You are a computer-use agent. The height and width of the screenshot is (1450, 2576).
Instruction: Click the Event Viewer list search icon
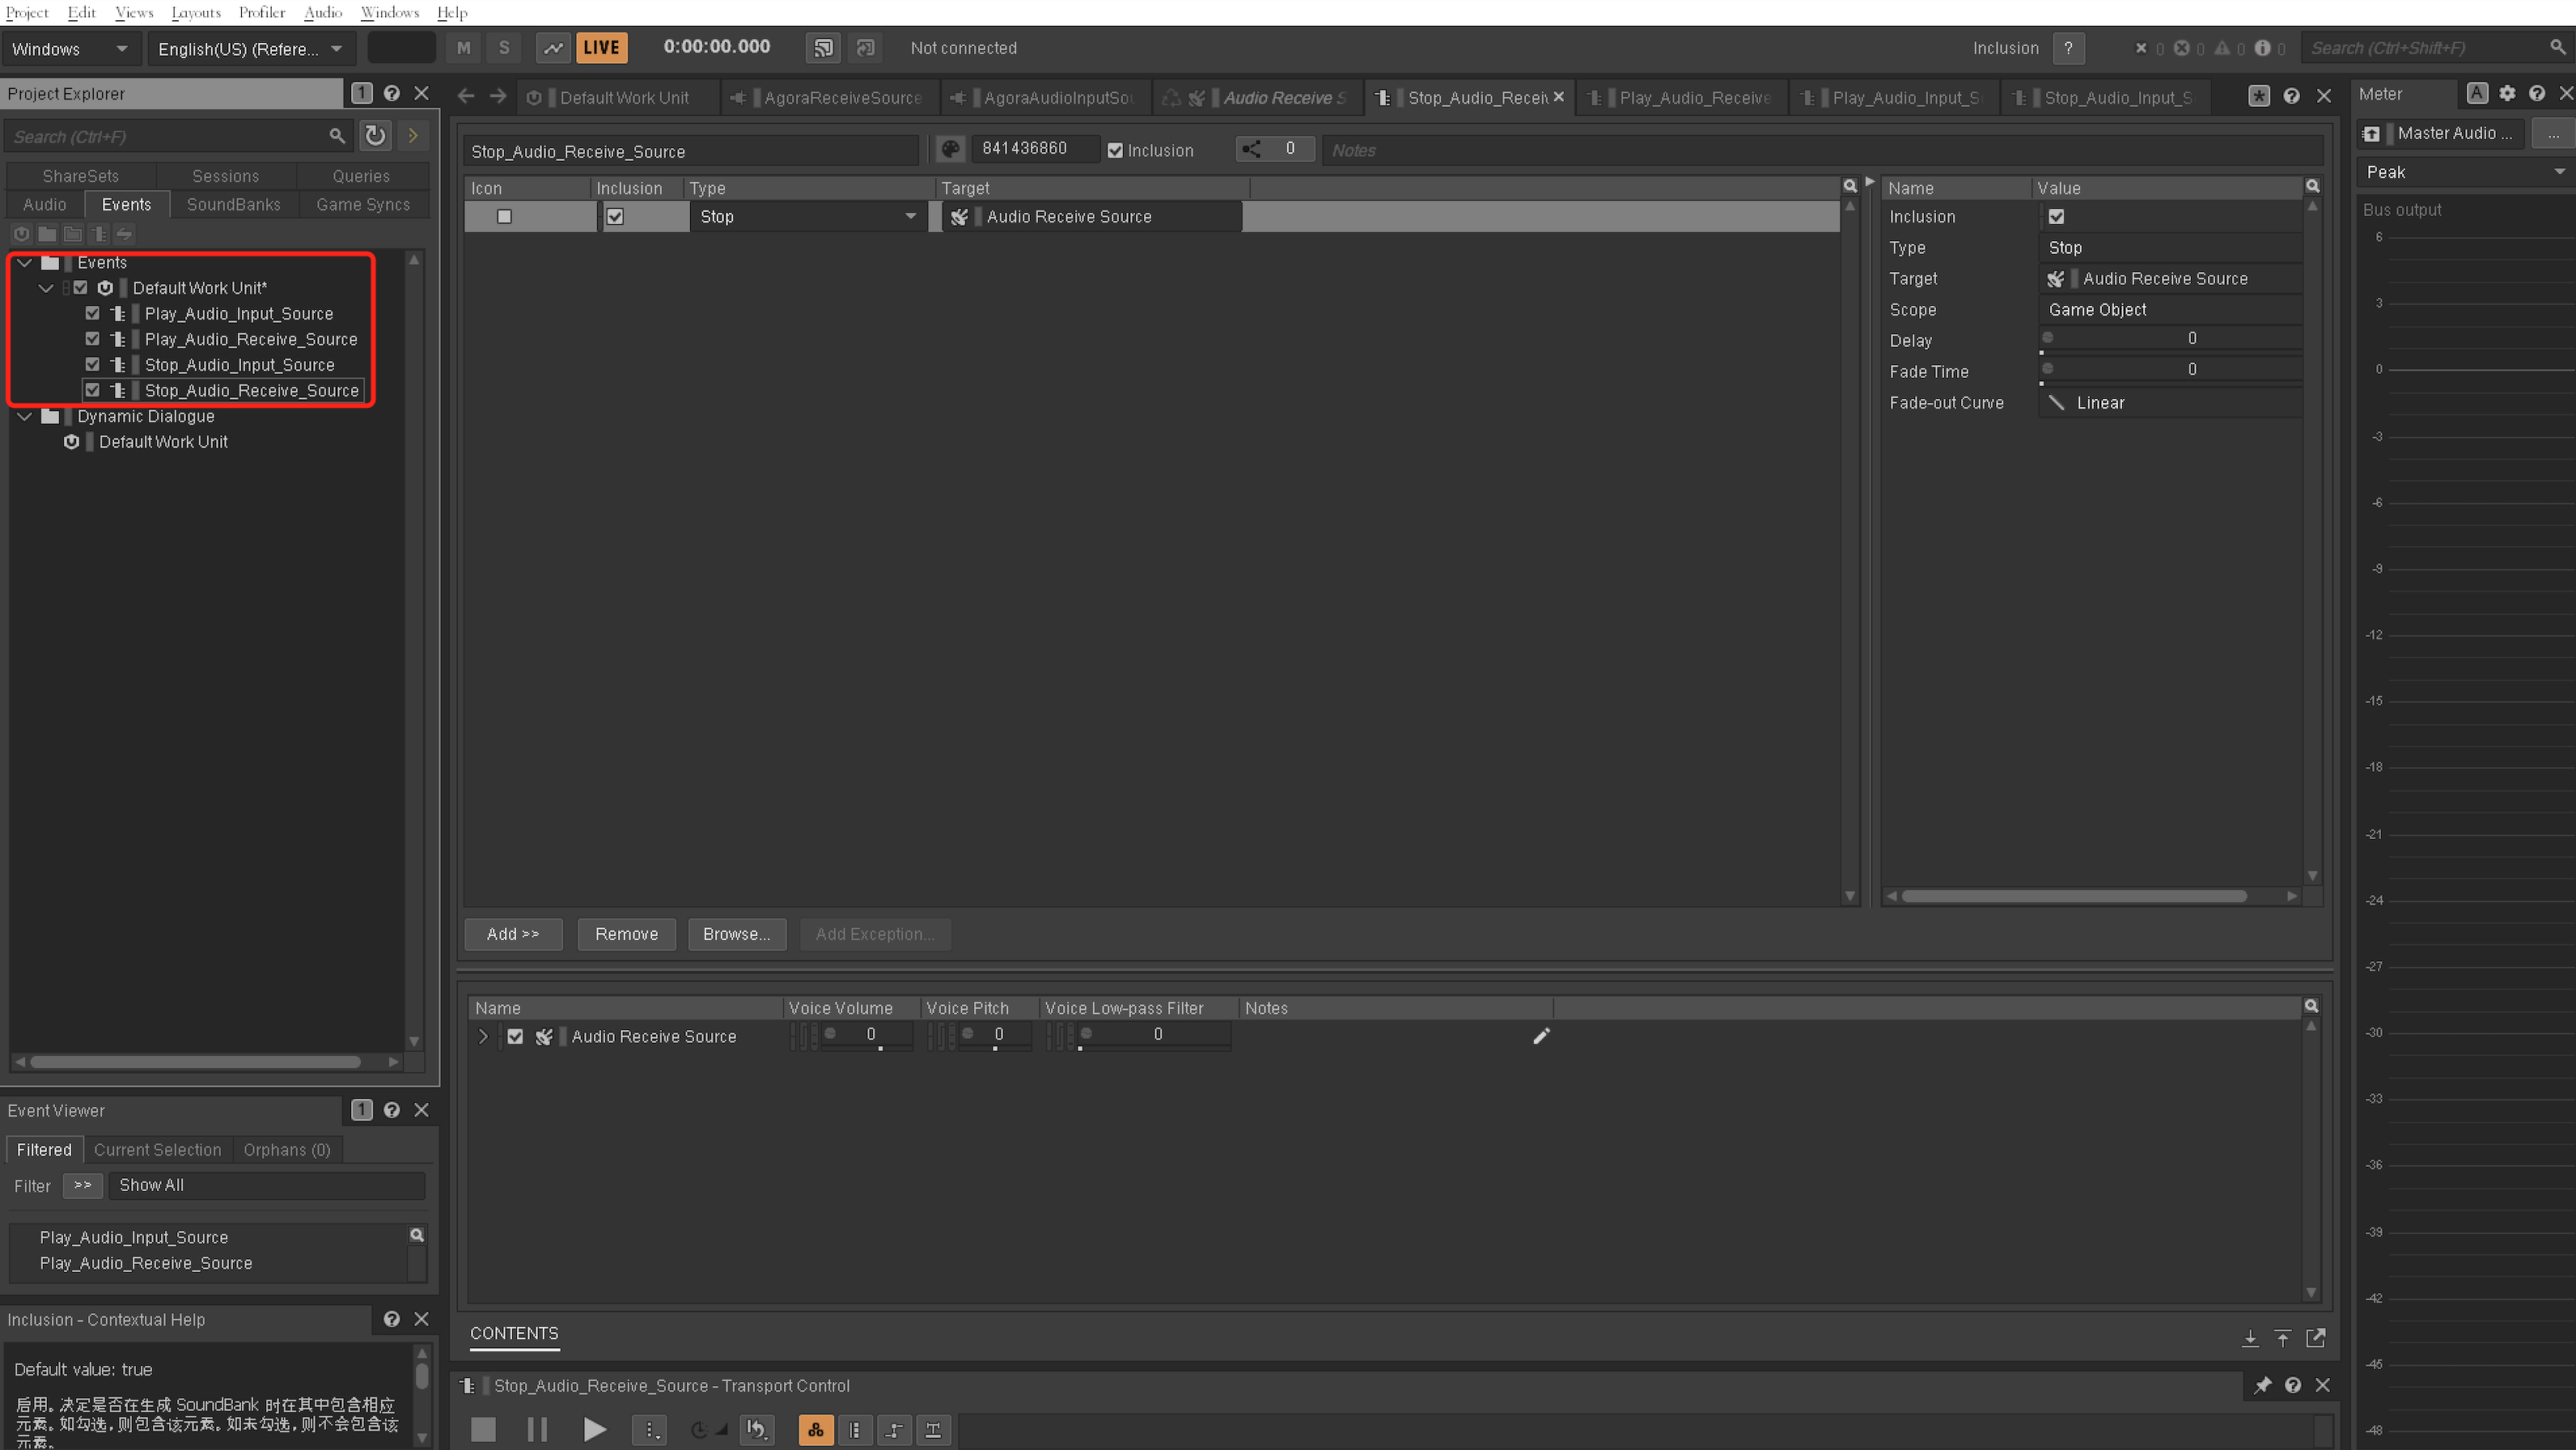click(x=417, y=1235)
